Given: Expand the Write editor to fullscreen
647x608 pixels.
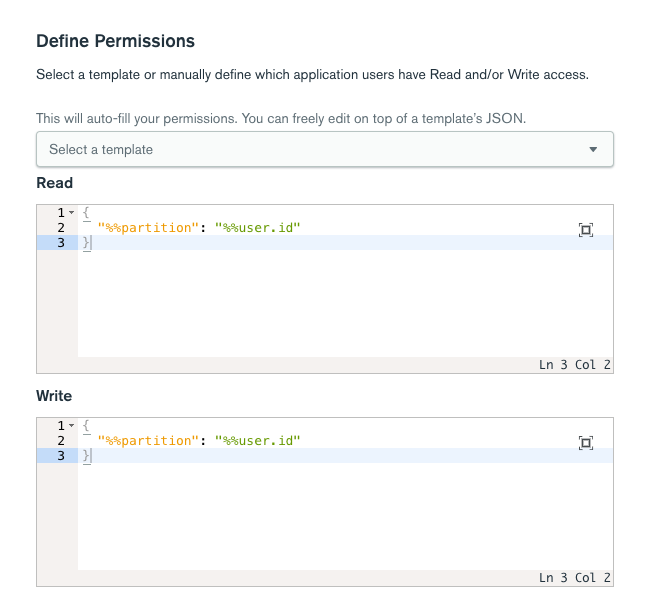Looking at the screenshot, I should point(586,443).
